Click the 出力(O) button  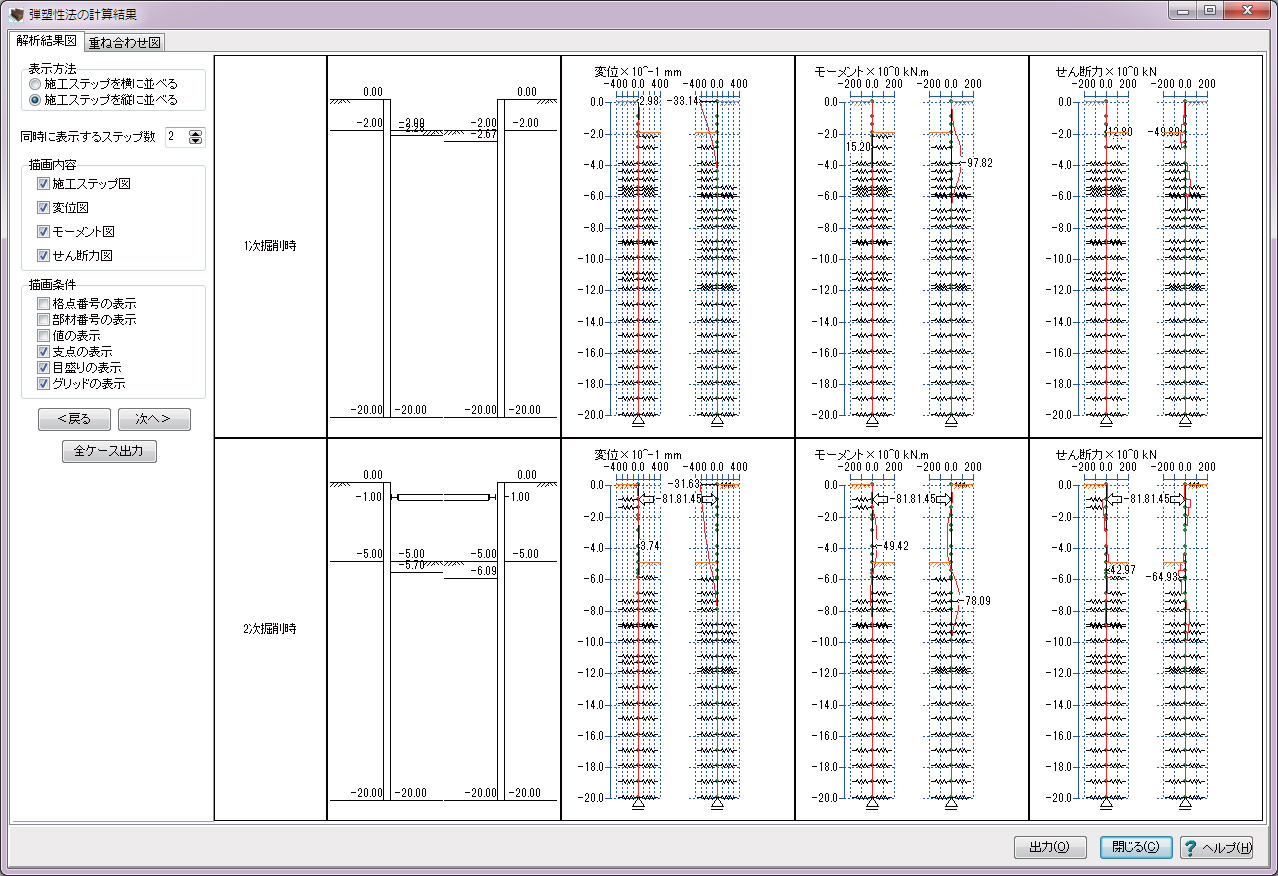[x=1049, y=847]
